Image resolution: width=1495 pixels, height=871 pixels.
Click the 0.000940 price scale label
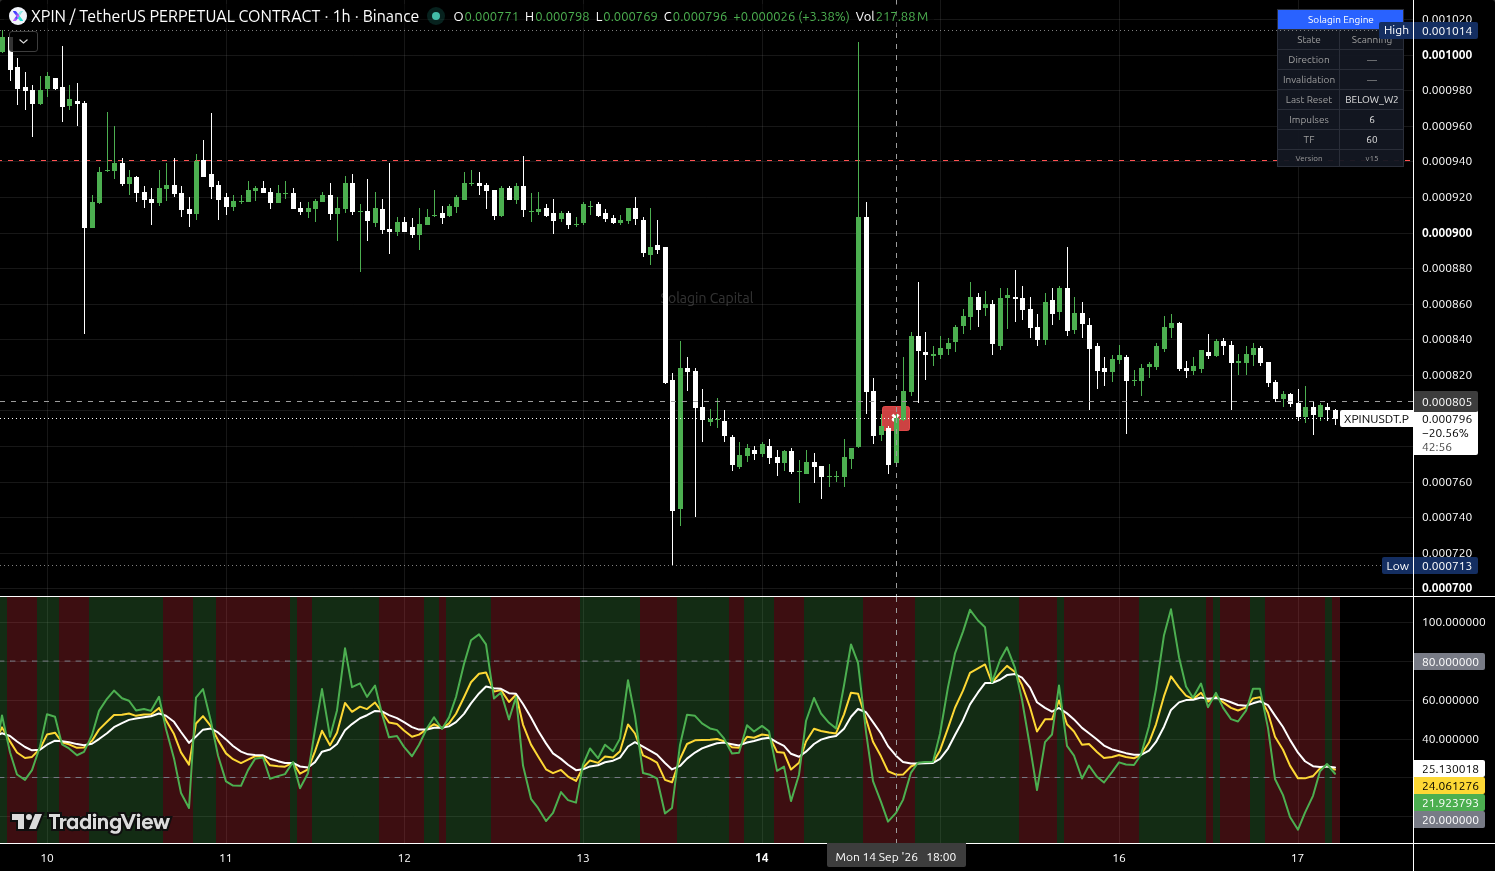tap(1446, 161)
